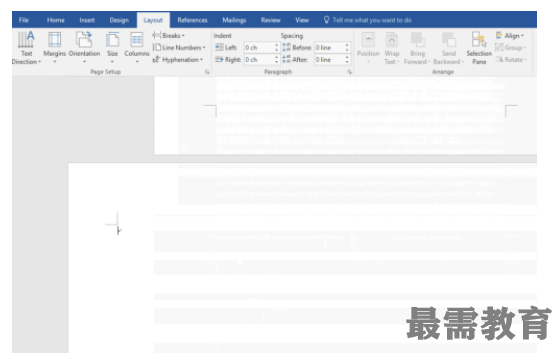Click the Breaks icon
The width and height of the screenshot is (558, 363).
157,35
